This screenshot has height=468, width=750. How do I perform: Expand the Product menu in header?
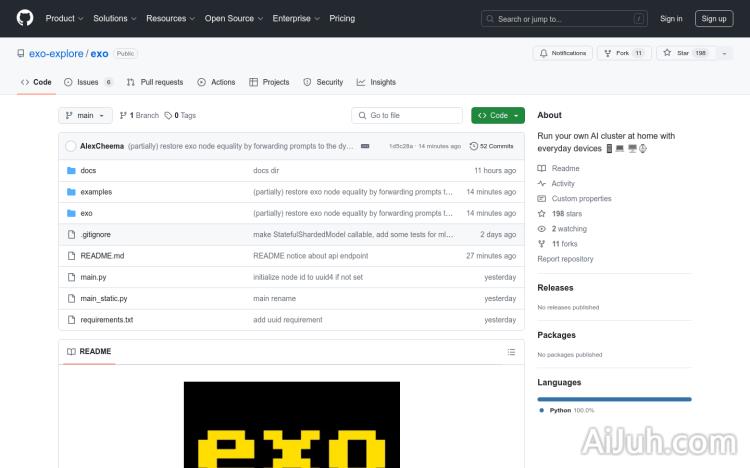[64, 18]
